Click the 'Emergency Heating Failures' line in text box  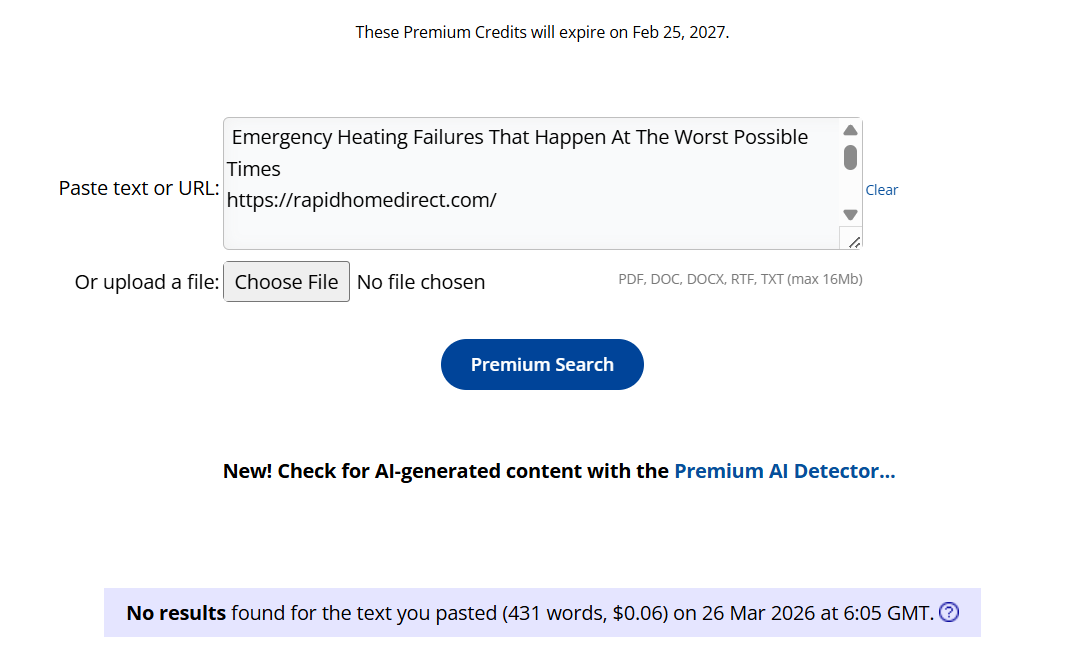519,137
